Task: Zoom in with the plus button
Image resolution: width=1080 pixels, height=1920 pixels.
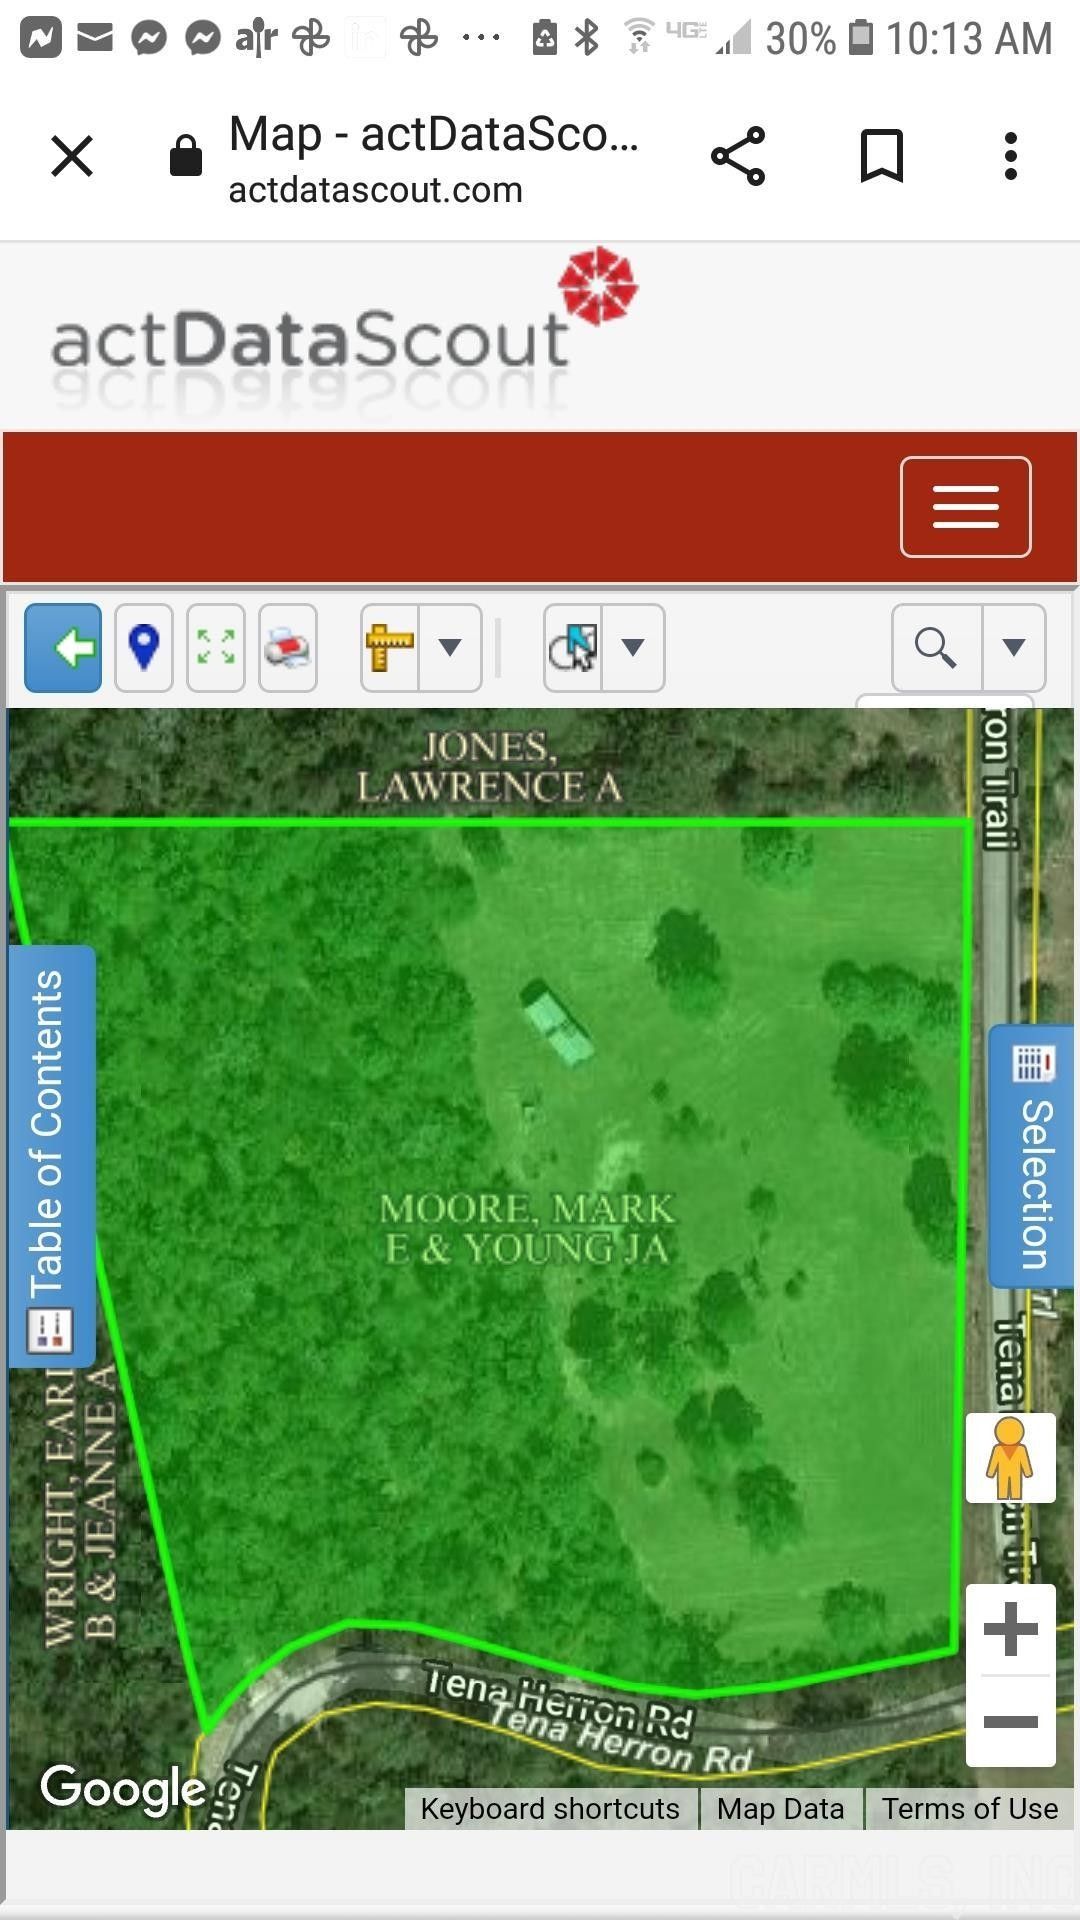Action: [x=1011, y=1630]
